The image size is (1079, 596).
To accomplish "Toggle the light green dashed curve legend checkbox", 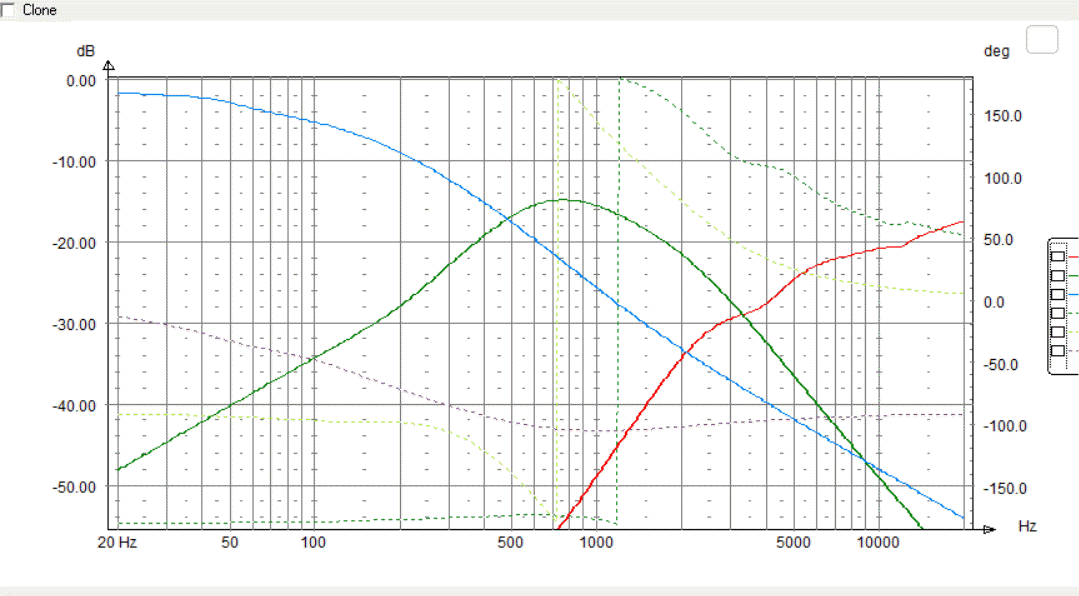I will (1058, 332).
